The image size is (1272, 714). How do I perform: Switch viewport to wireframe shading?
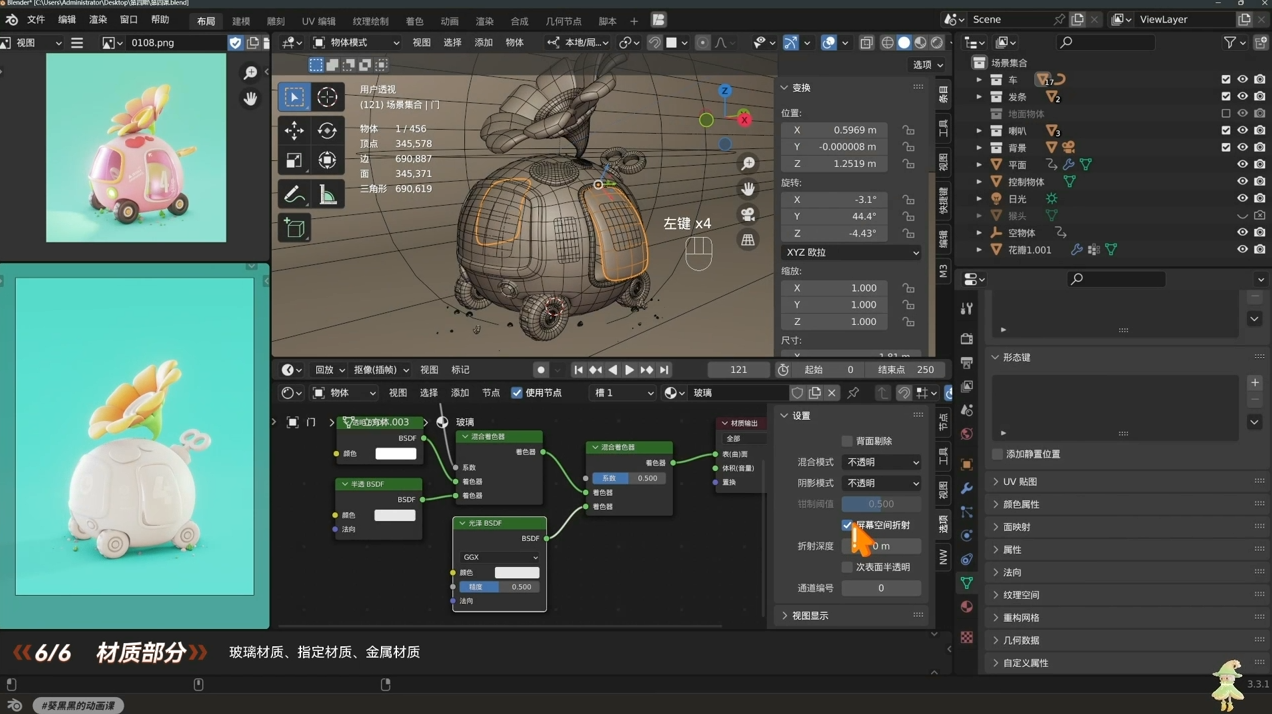[x=887, y=43]
